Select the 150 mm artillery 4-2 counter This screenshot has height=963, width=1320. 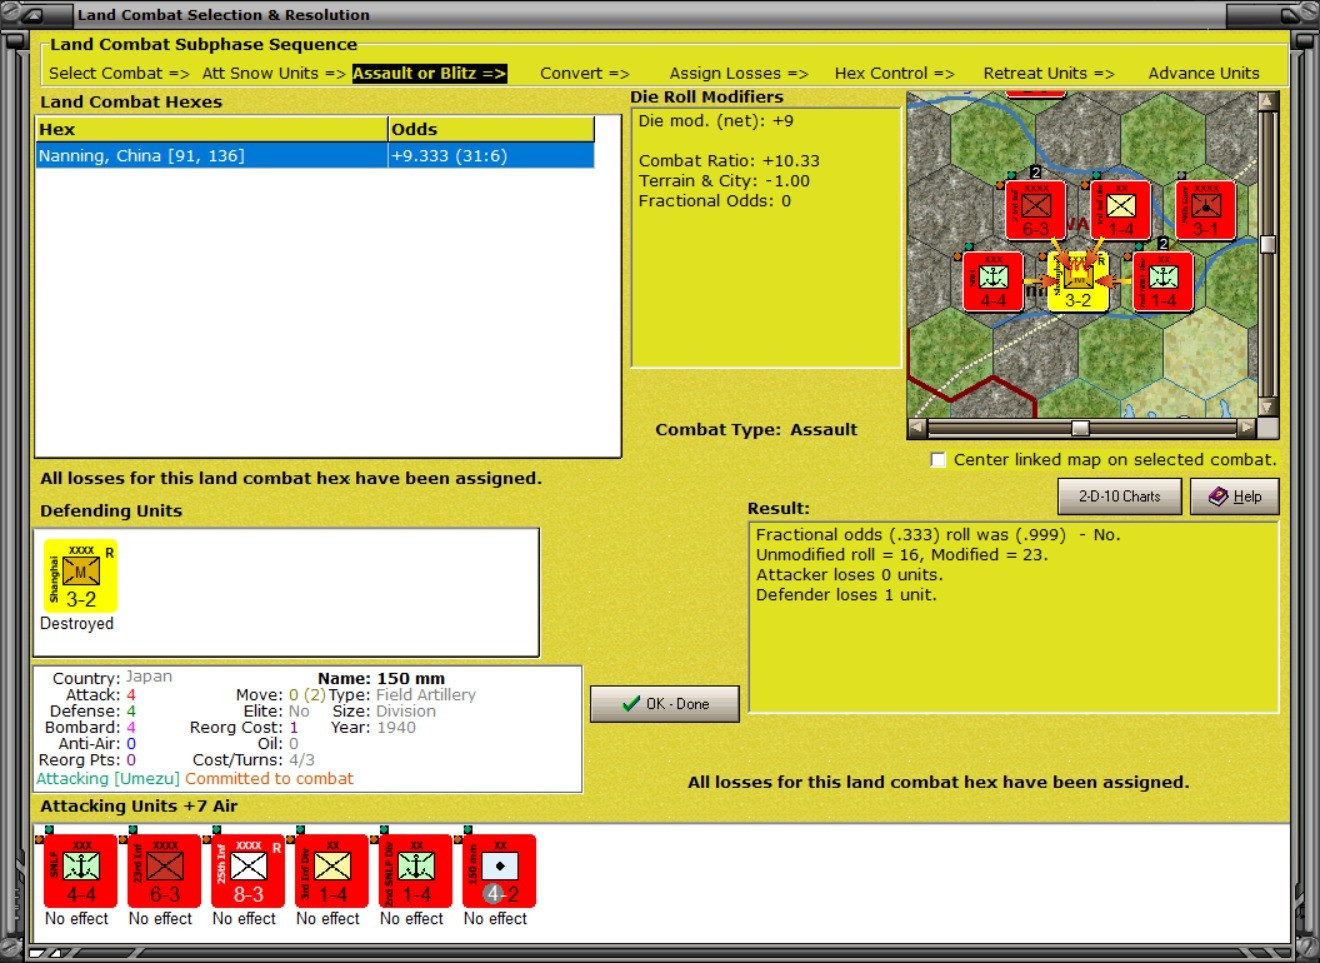[500, 870]
